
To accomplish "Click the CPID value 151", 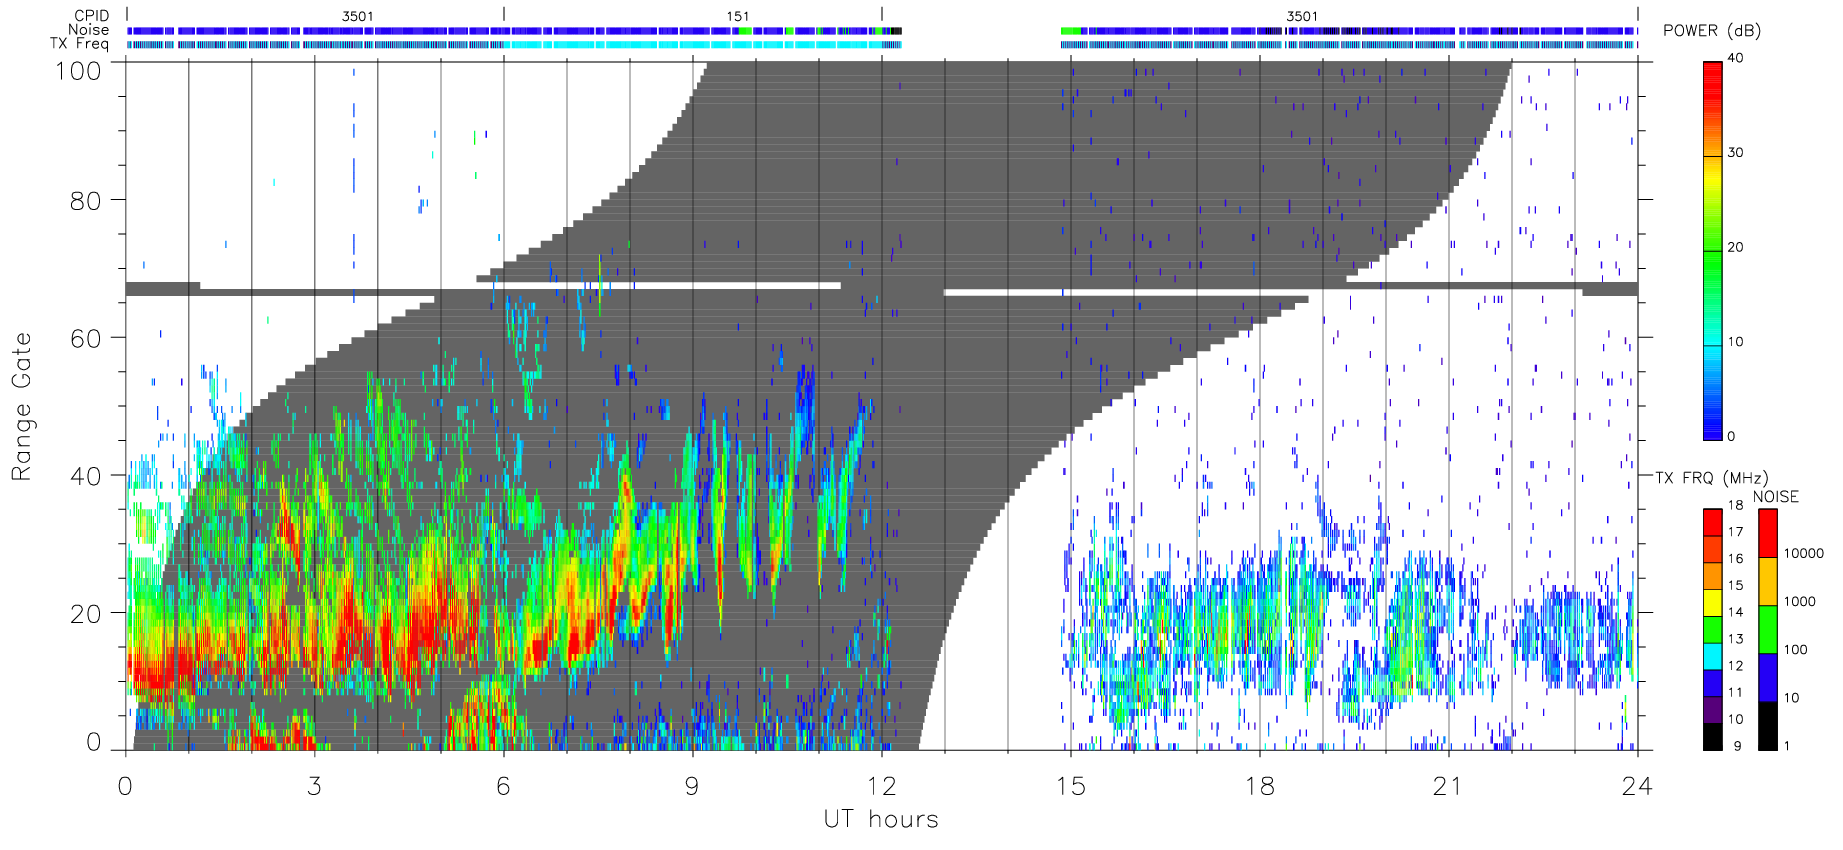I will 737,16.
